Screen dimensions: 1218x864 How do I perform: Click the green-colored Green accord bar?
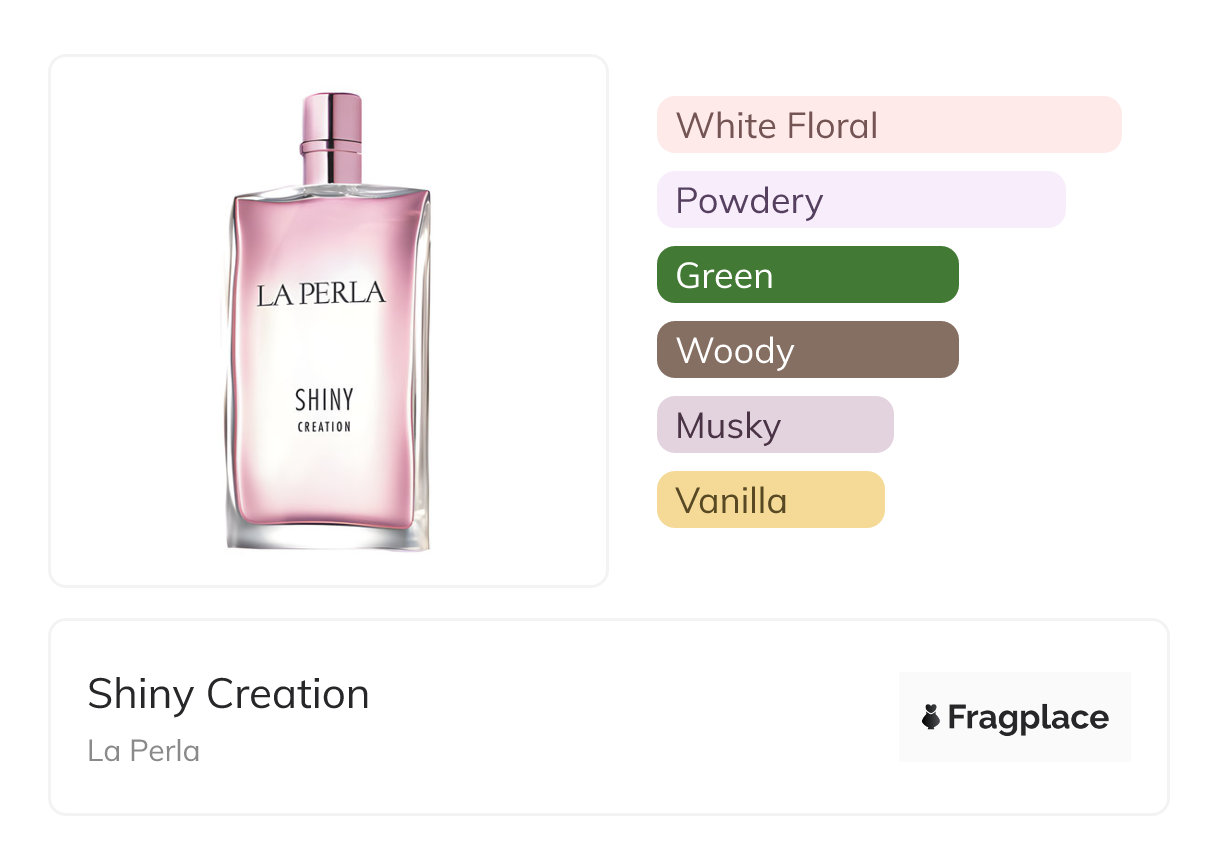[807, 275]
